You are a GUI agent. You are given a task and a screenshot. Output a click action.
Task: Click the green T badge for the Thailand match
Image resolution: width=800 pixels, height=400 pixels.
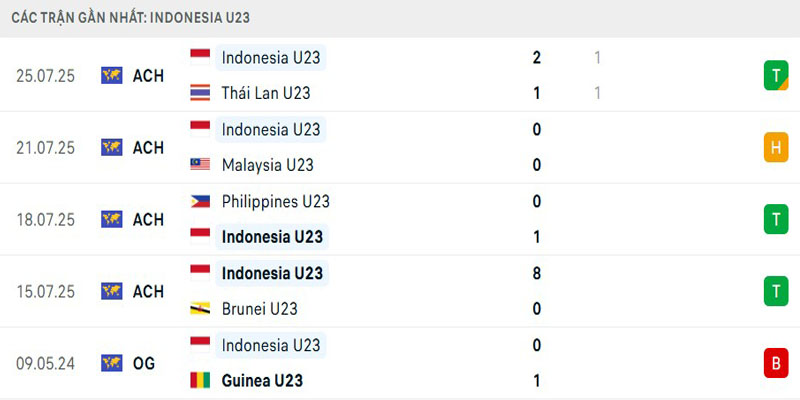pyautogui.click(x=775, y=75)
